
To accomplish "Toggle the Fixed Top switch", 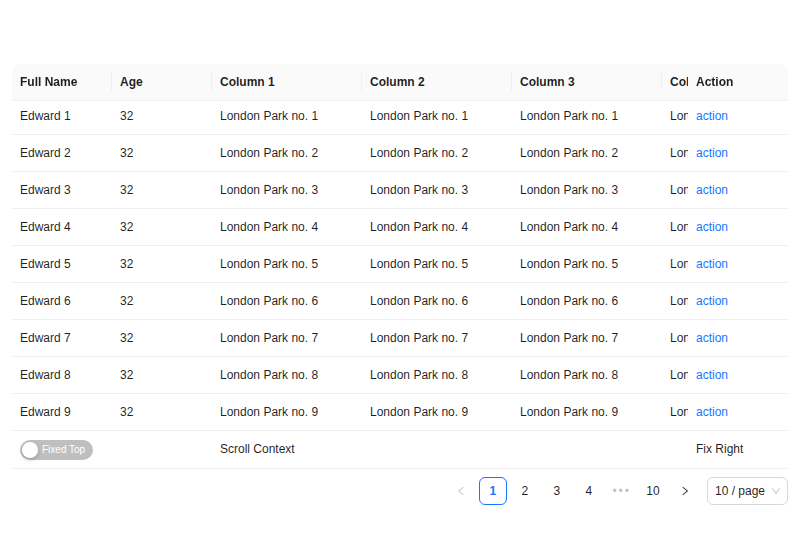I will tap(56, 450).
